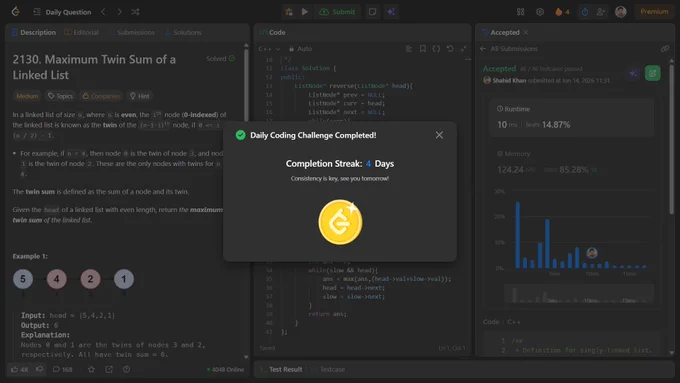Expand the code editor fullscreen
Image resolution: width=680 pixels, height=383 pixels.
pos(464,49)
